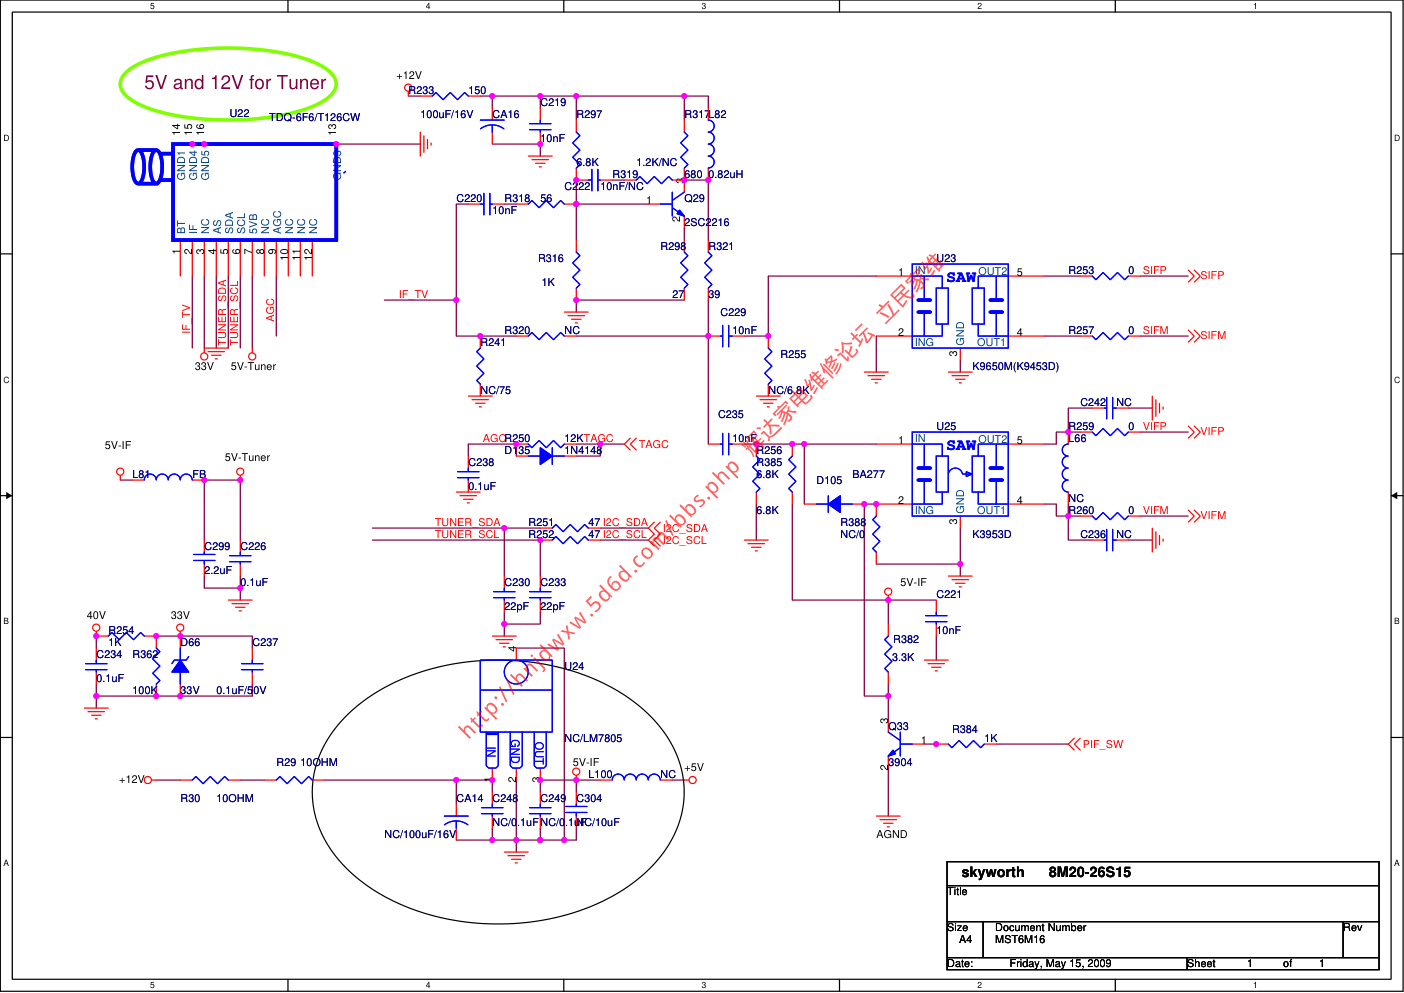The width and height of the screenshot is (1404, 993).
Task: Click the 'Friday, May 15, 2009' date
Action: point(1060,963)
